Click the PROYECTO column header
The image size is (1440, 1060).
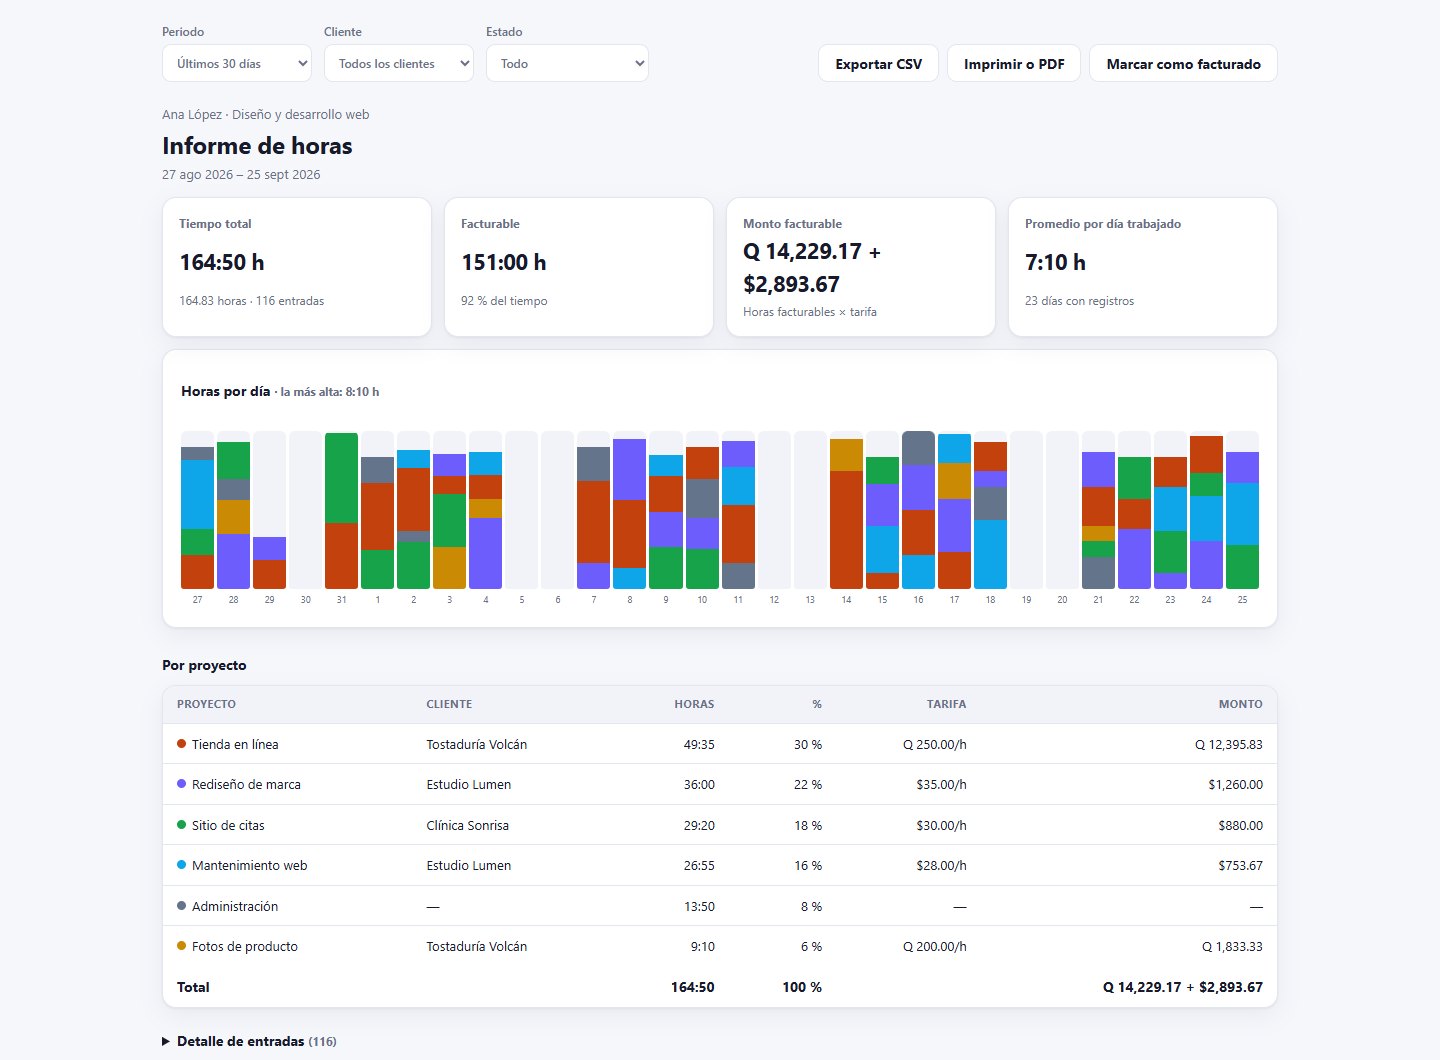(206, 704)
